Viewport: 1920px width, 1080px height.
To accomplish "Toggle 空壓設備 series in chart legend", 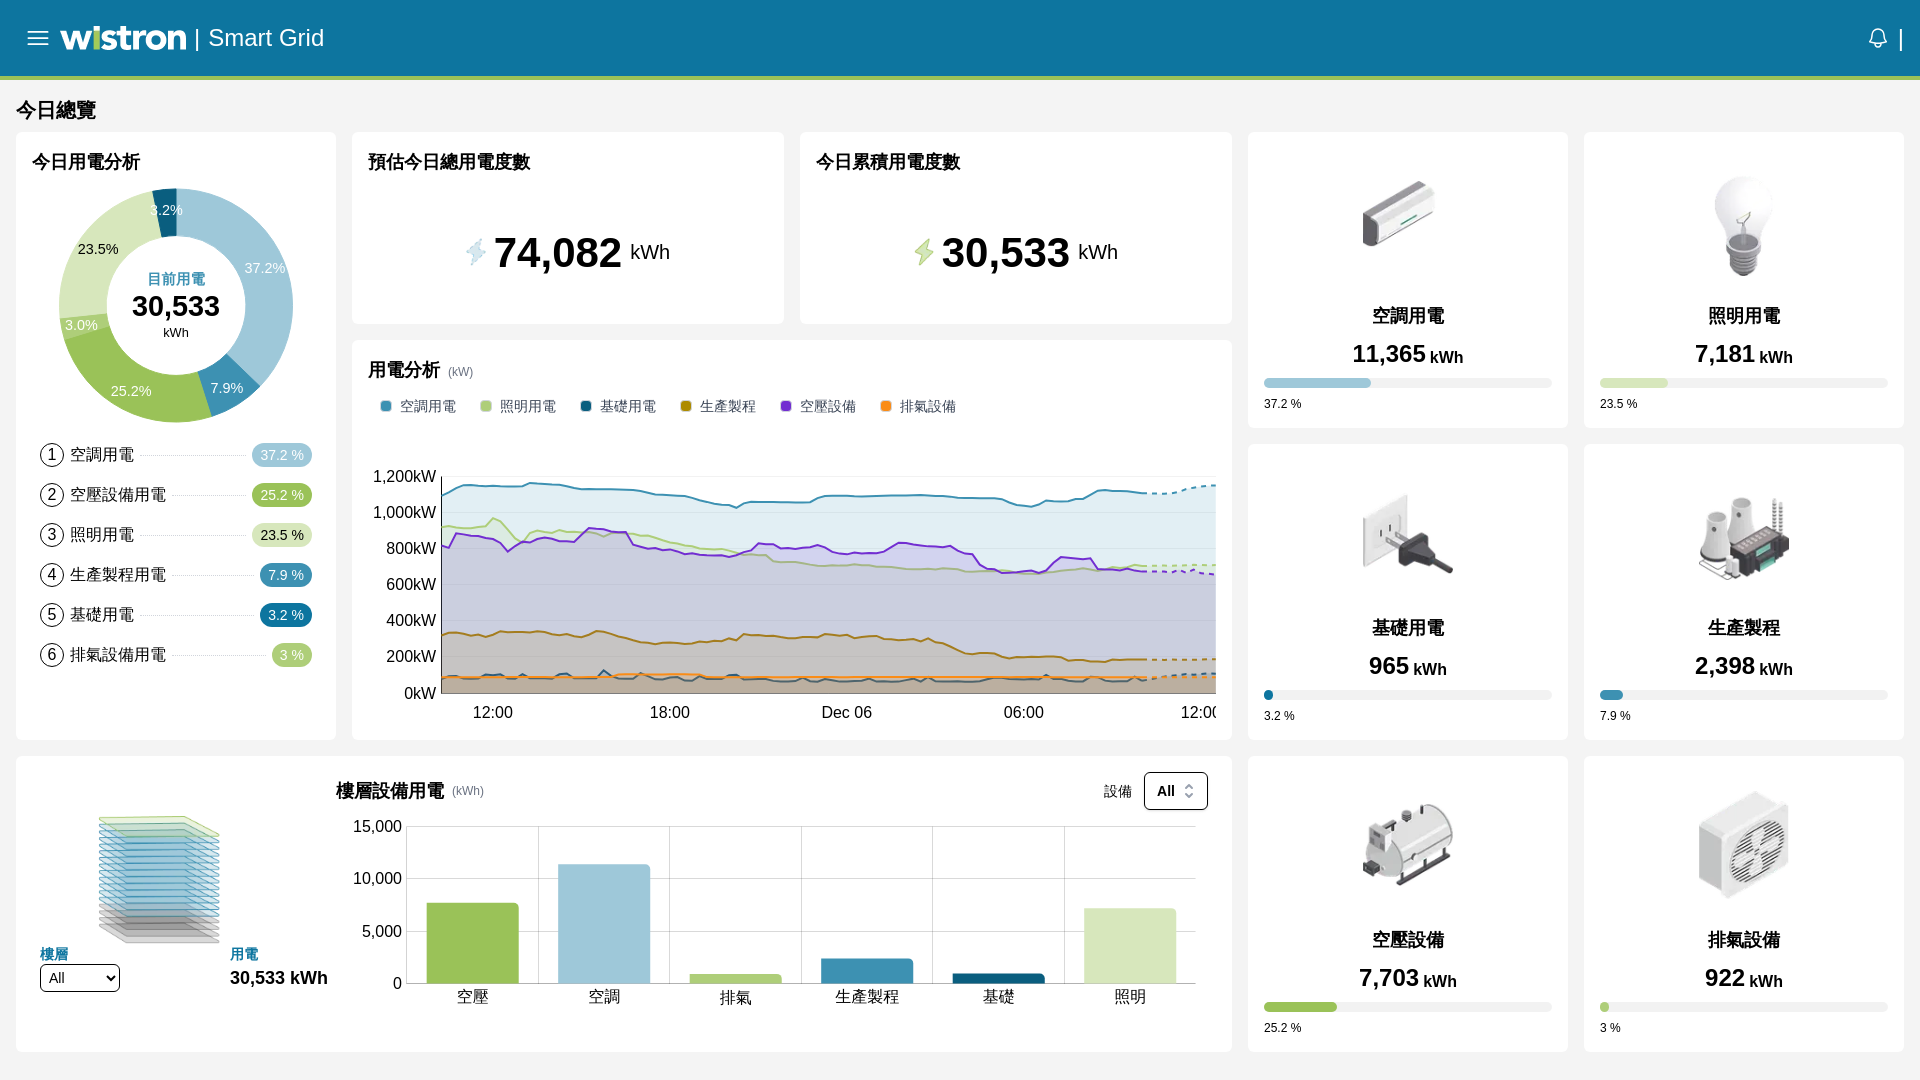I will [818, 406].
